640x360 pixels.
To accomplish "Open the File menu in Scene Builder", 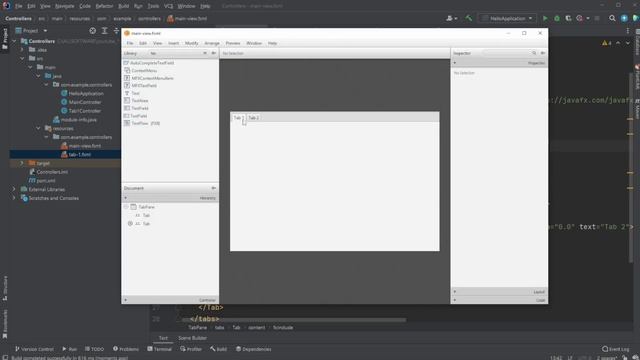I will (130, 43).
